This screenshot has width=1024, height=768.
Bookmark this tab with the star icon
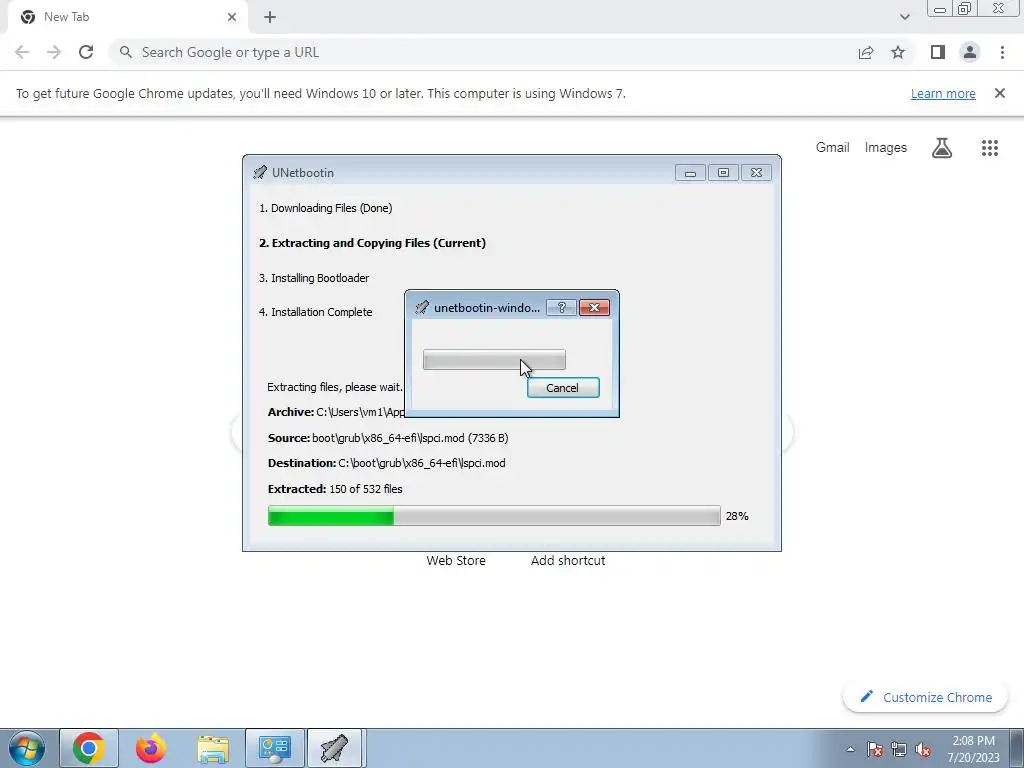point(898,52)
